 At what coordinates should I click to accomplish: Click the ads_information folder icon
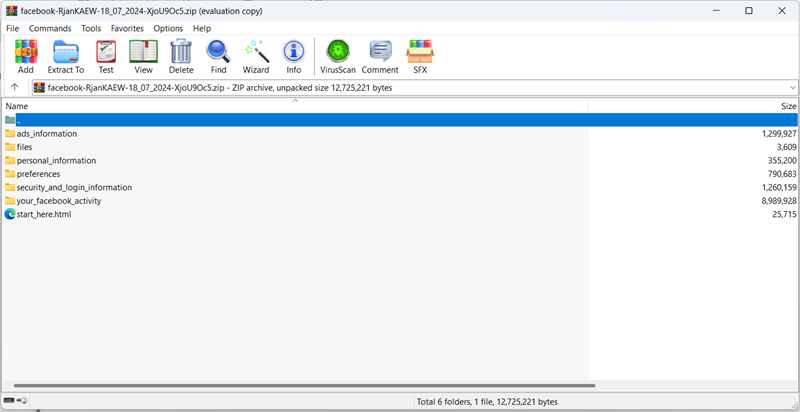point(10,134)
